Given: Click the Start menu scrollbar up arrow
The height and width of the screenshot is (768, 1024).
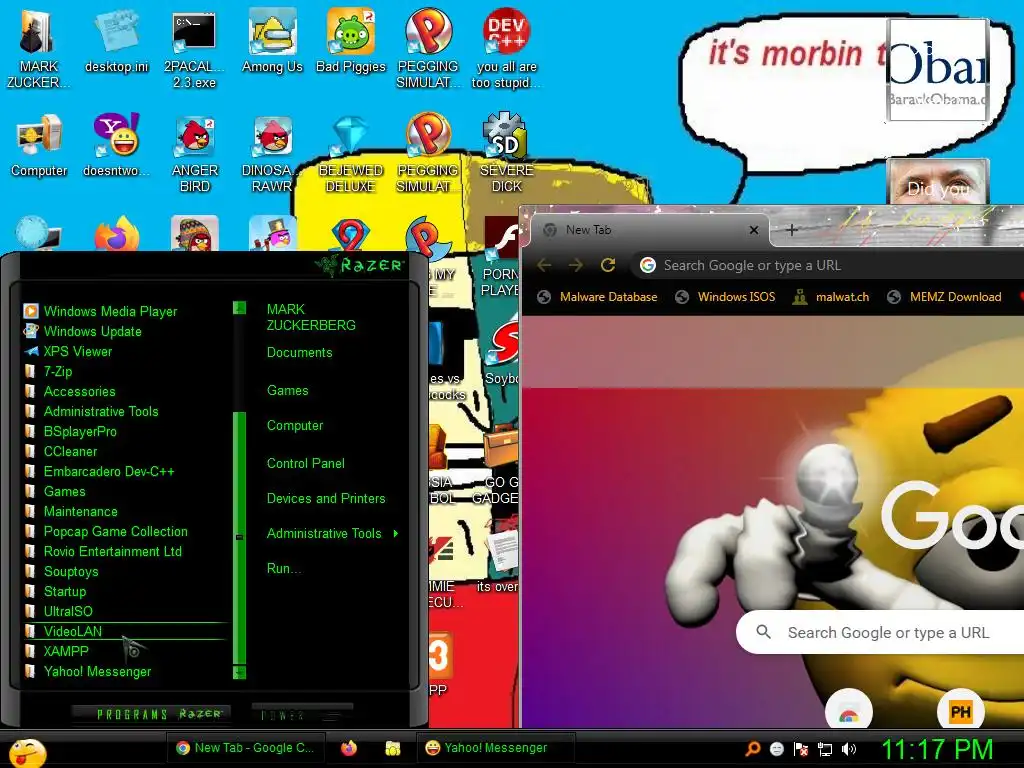Looking at the screenshot, I should point(239,308).
